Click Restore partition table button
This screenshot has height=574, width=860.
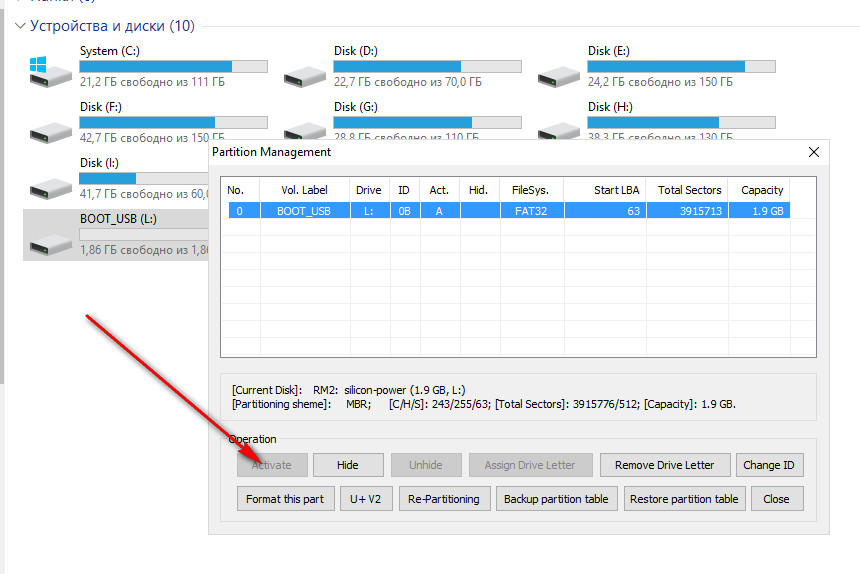tap(685, 499)
